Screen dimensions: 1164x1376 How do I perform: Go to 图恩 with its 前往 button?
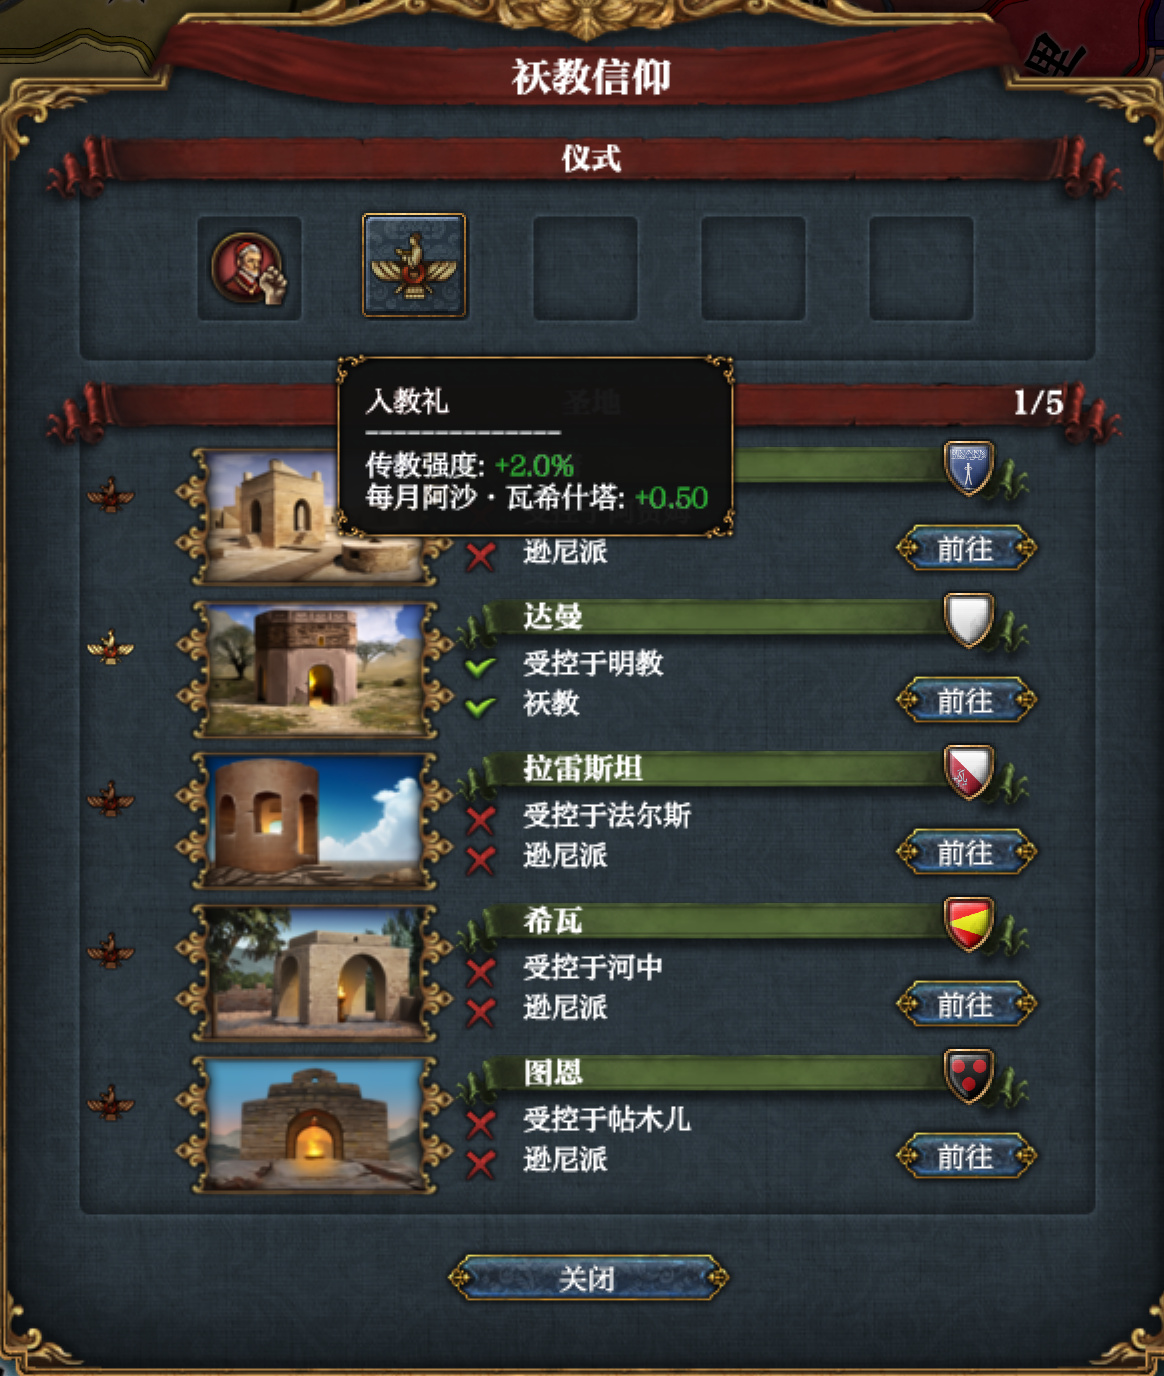point(966,1157)
